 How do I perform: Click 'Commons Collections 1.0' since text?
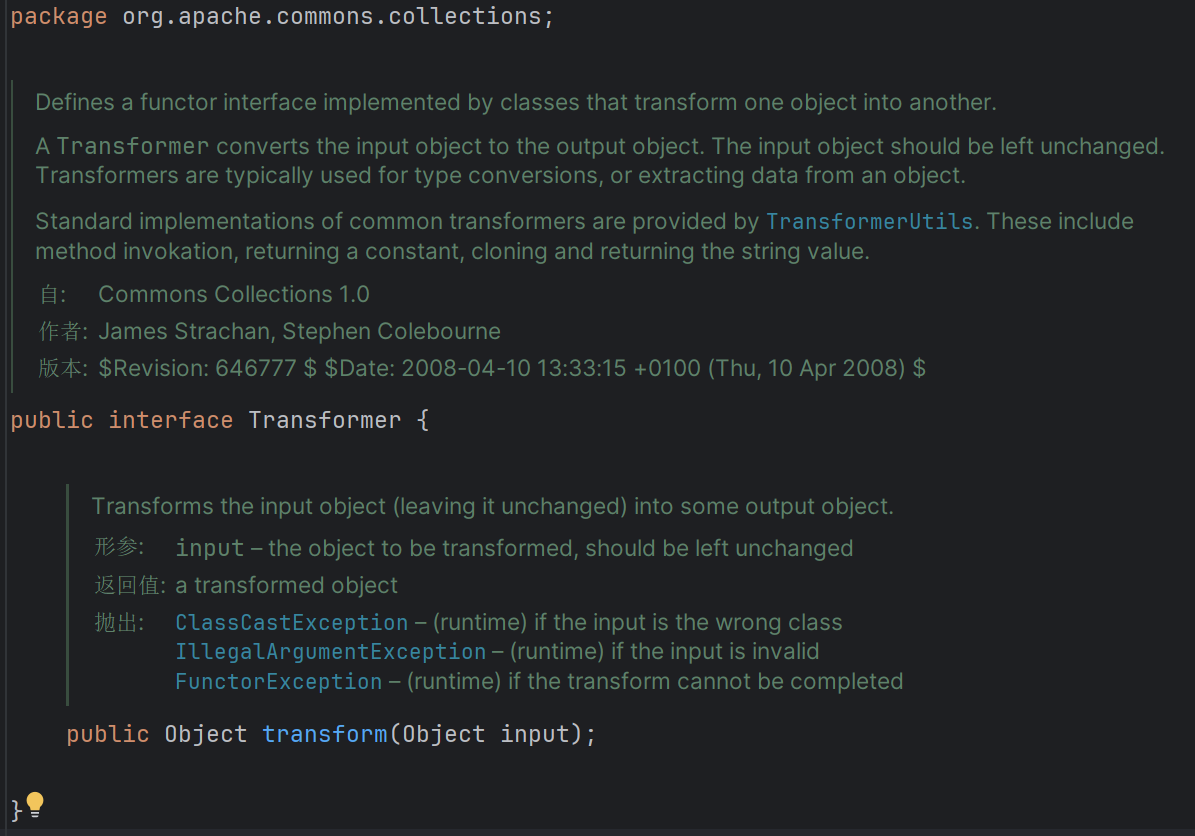click(x=234, y=294)
